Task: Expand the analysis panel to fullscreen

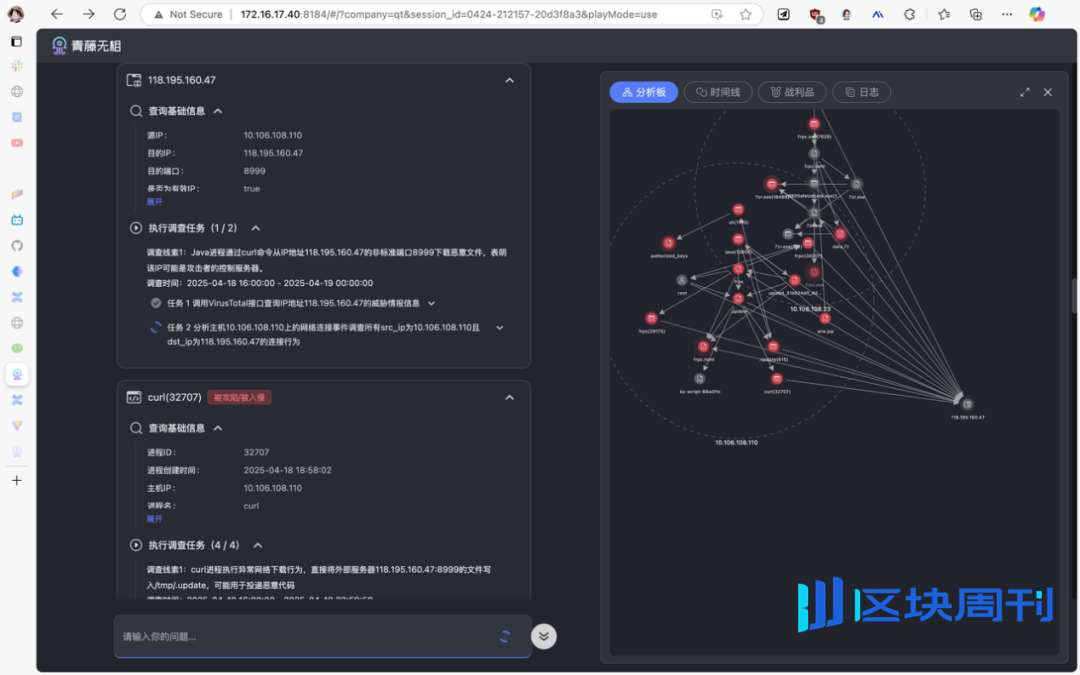Action: 1025,92
